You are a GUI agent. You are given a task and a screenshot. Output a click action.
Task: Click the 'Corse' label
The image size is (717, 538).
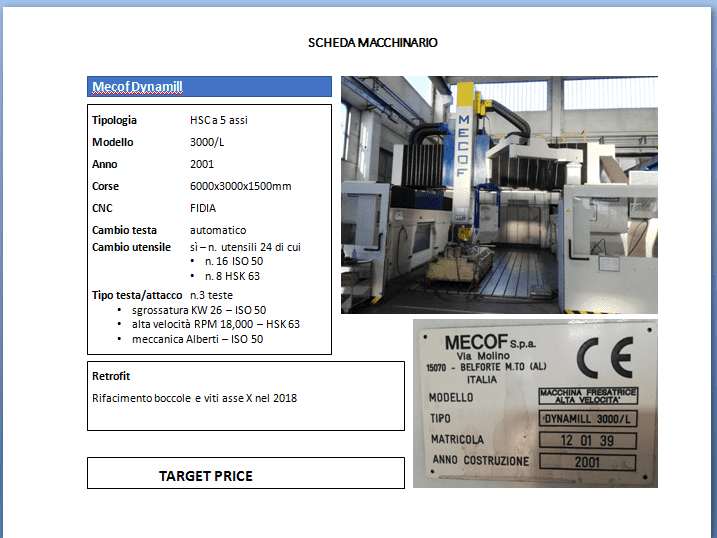[105, 186]
